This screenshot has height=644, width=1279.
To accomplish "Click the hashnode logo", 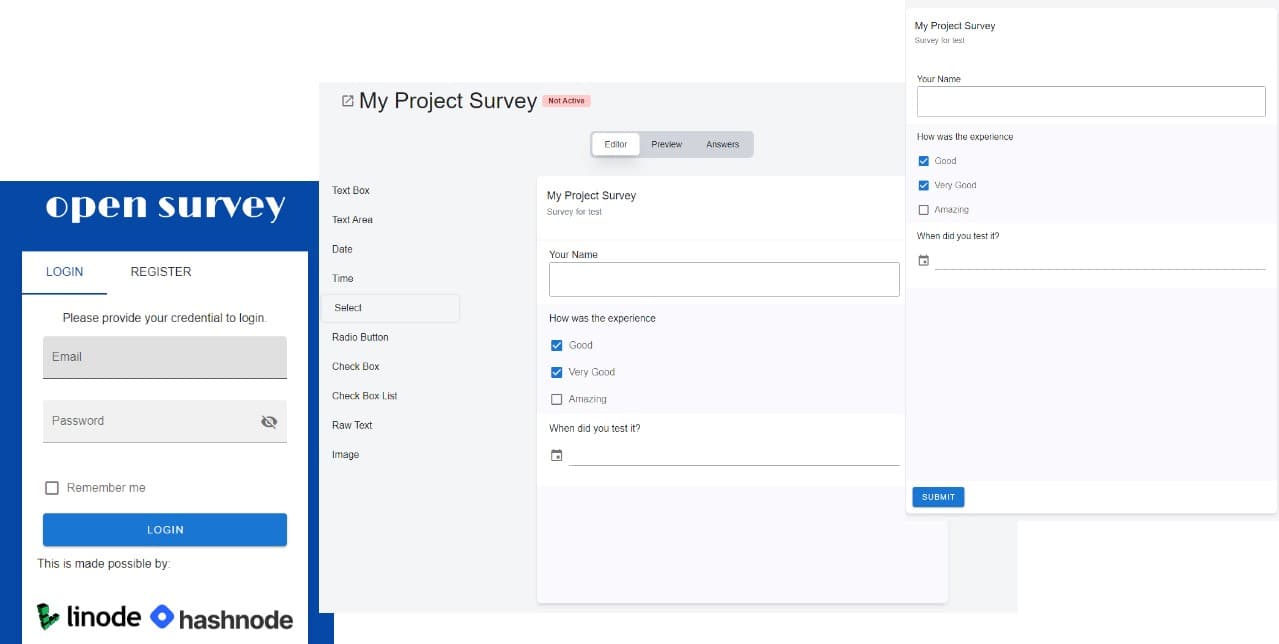I will tap(222, 618).
